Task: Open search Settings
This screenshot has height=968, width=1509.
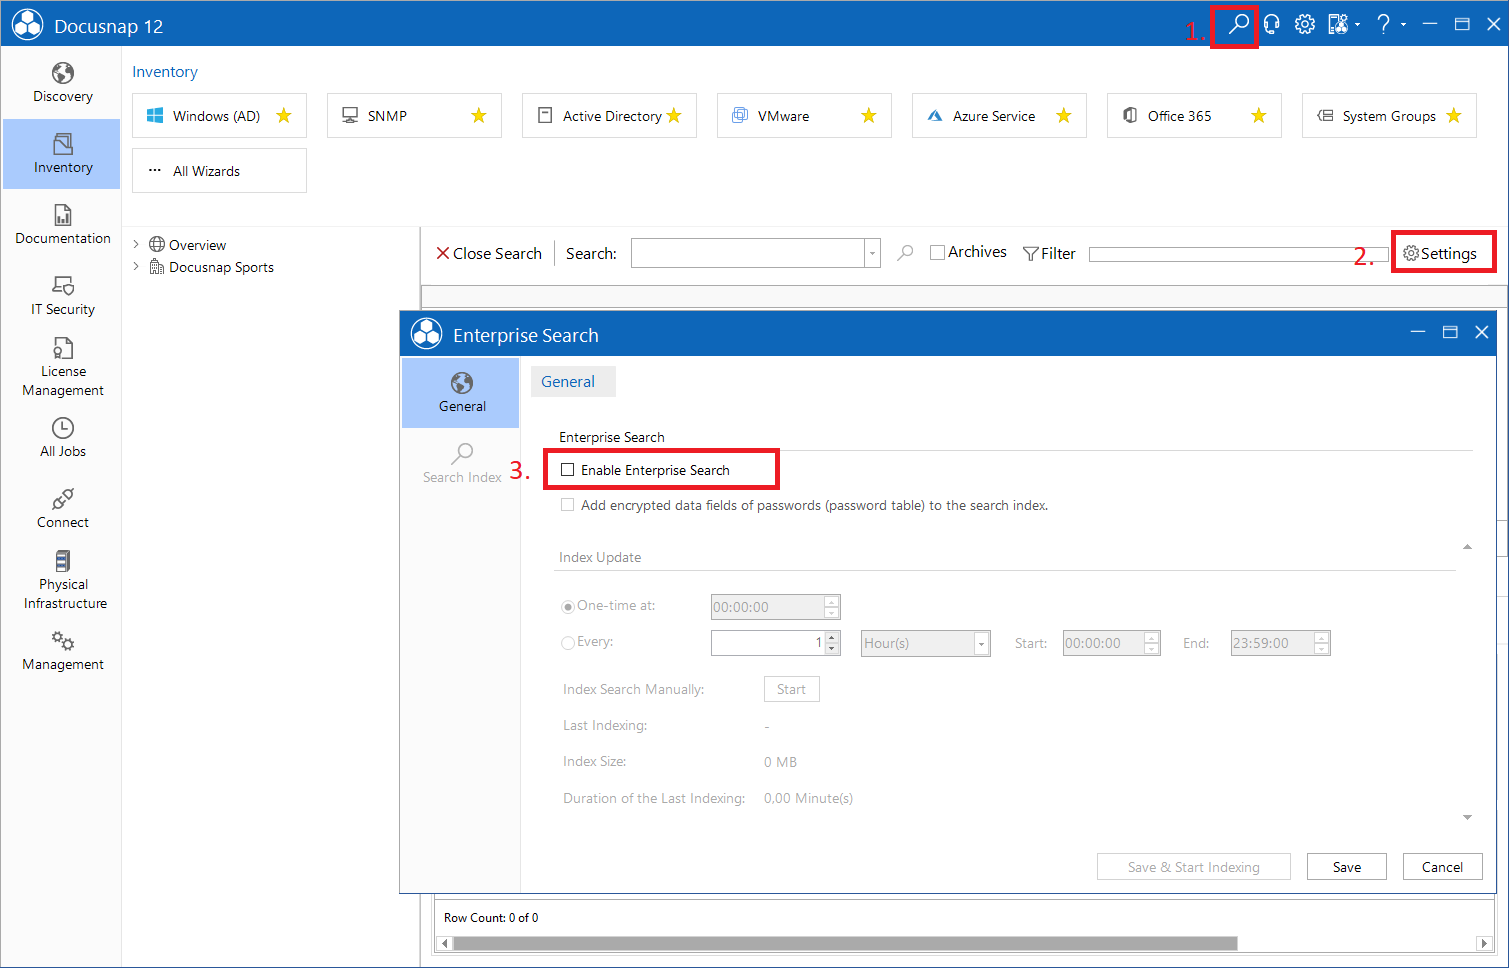Action: tap(1440, 254)
